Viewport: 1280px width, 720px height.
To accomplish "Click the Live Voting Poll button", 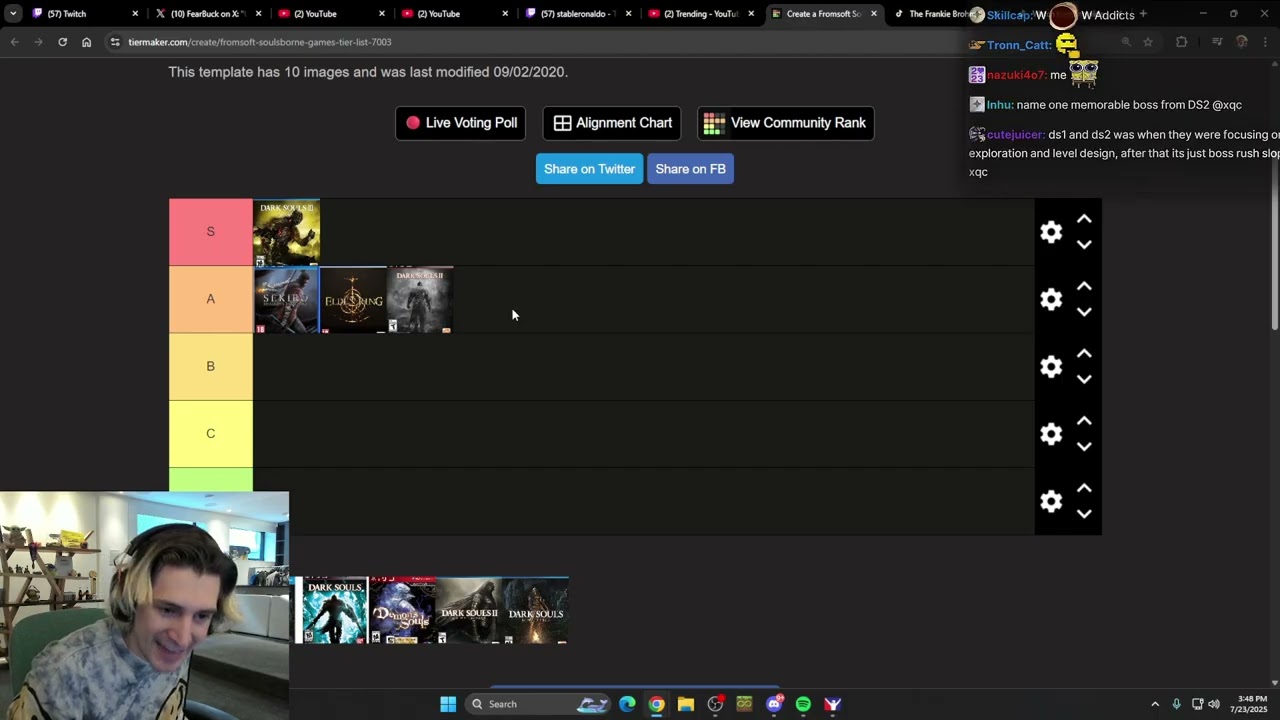I will pos(461,123).
